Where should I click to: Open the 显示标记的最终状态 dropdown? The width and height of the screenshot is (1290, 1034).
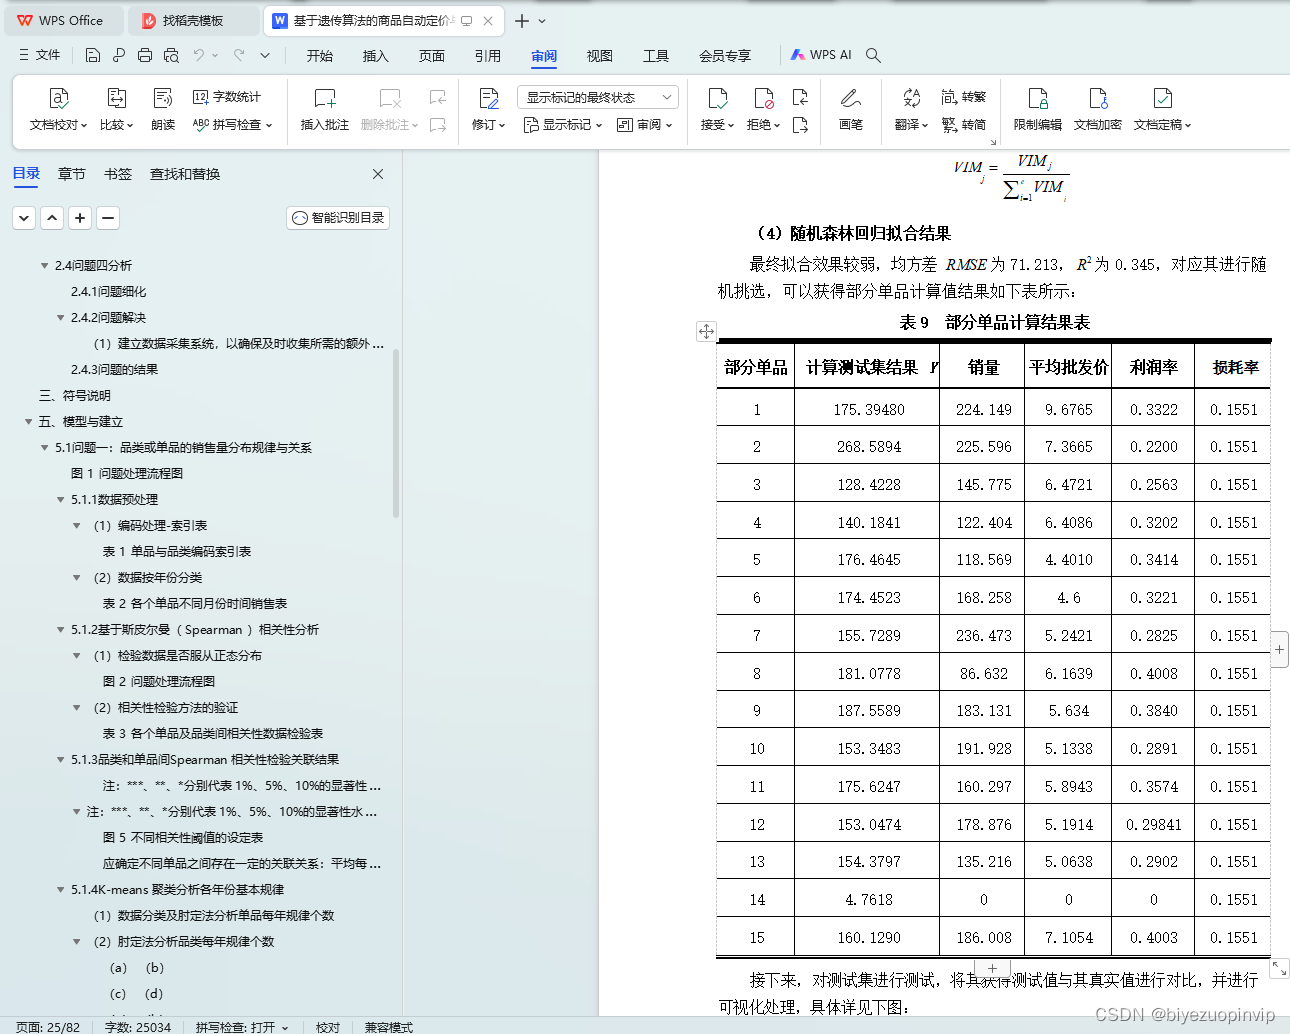coord(598,97)
